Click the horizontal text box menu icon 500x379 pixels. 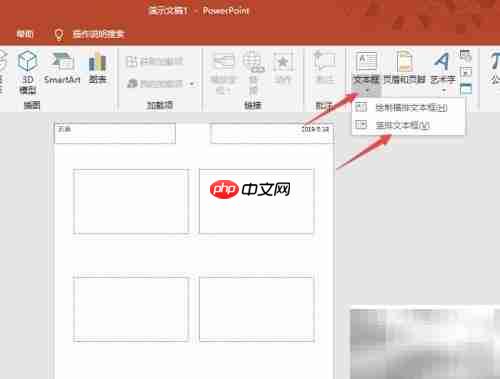pyautogui.click(x=361, y=107)
